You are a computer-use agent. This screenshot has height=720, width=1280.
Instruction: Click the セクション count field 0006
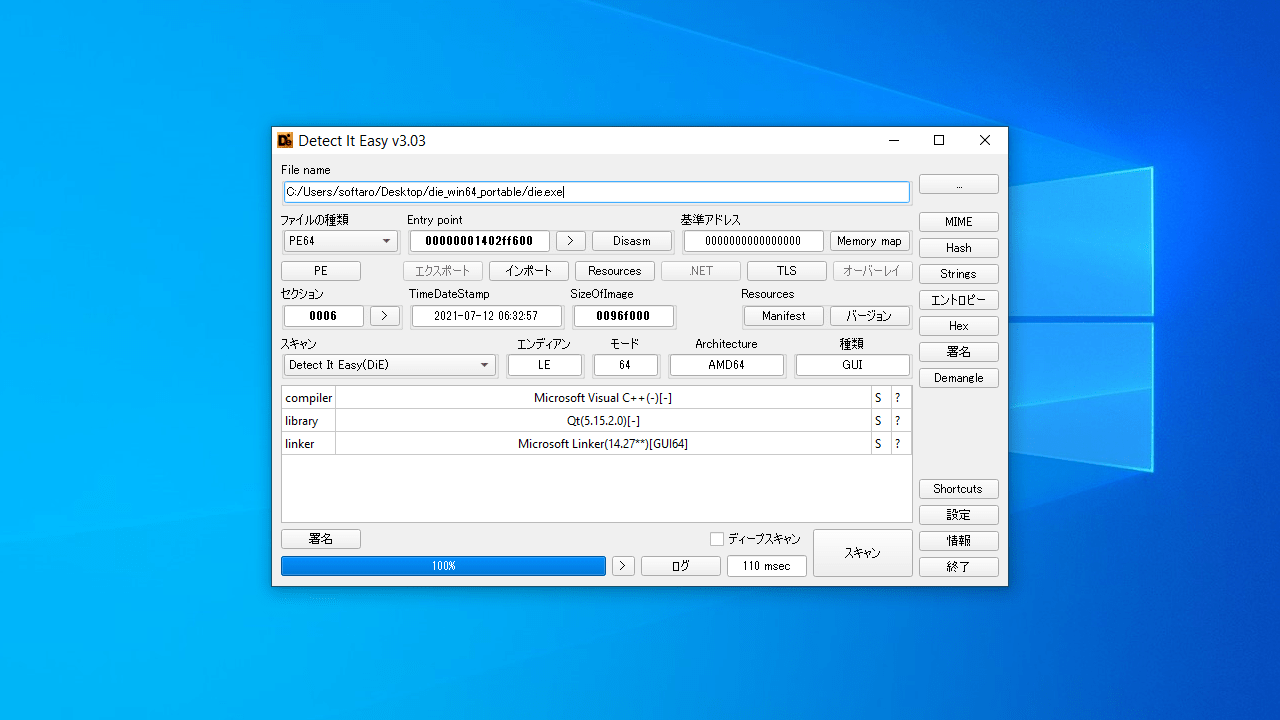[324, 316]
